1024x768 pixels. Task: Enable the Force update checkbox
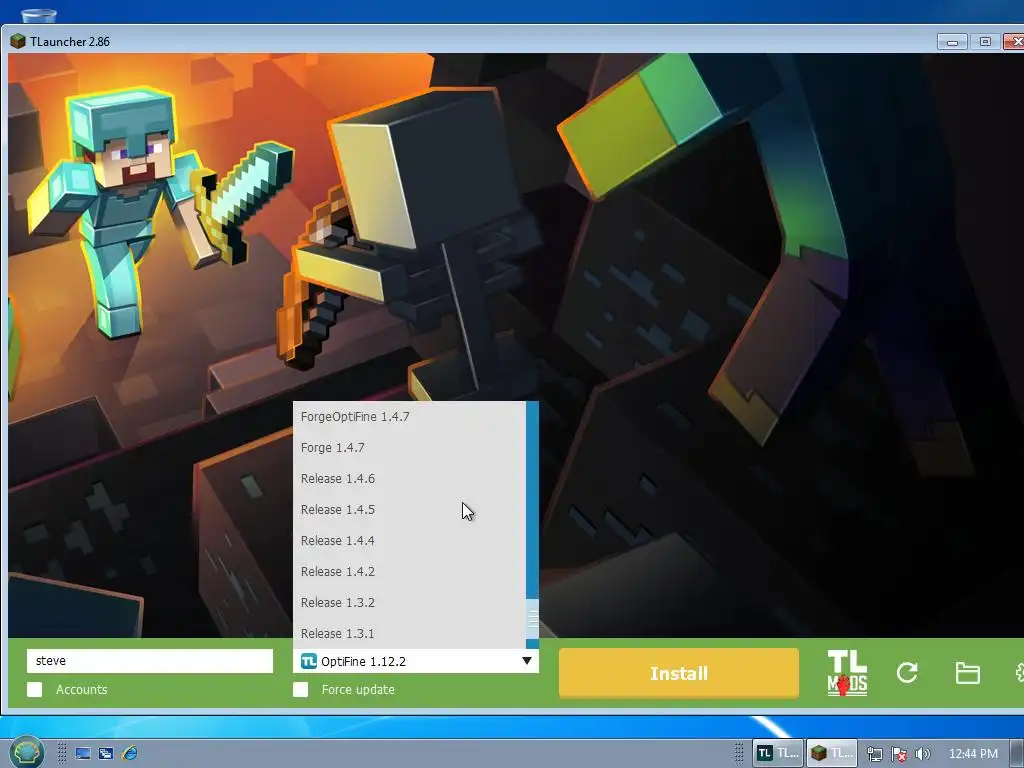coord(300,690)
